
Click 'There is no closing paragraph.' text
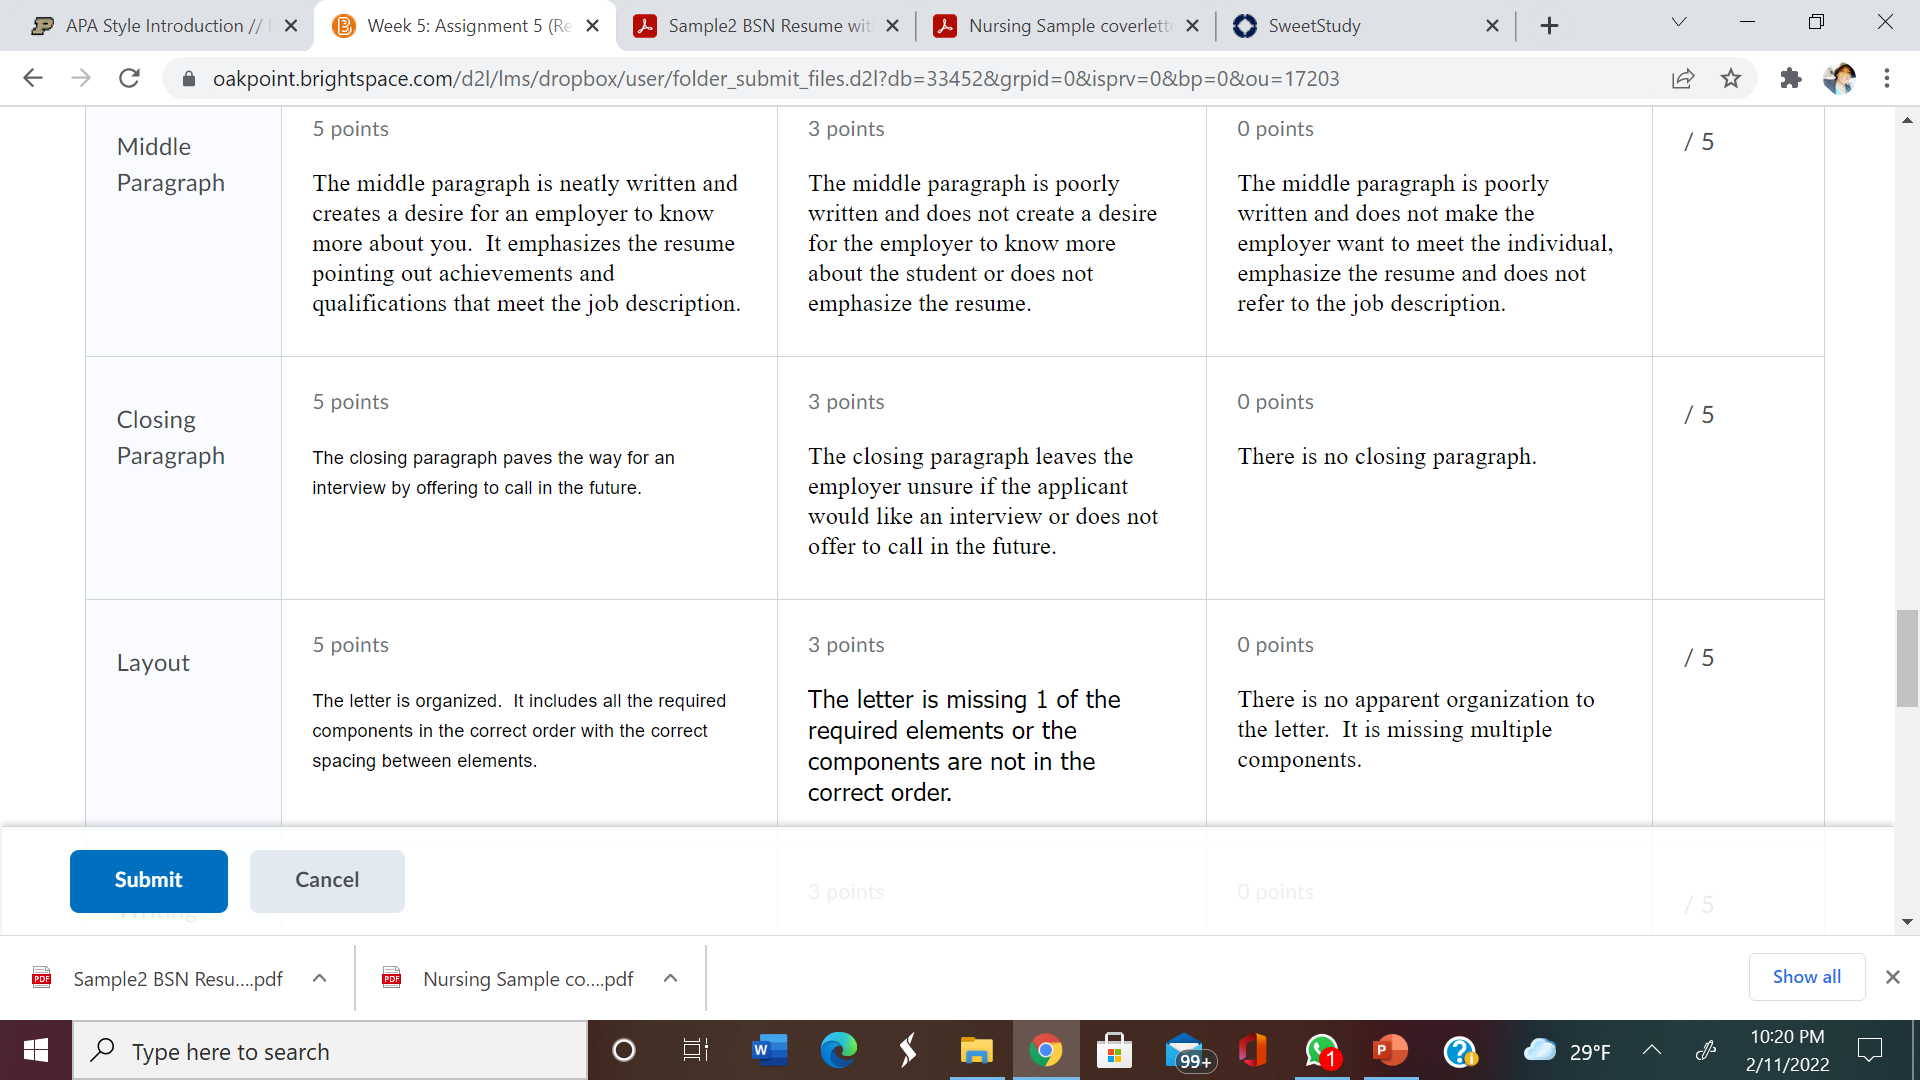[x=1387, y=457]
